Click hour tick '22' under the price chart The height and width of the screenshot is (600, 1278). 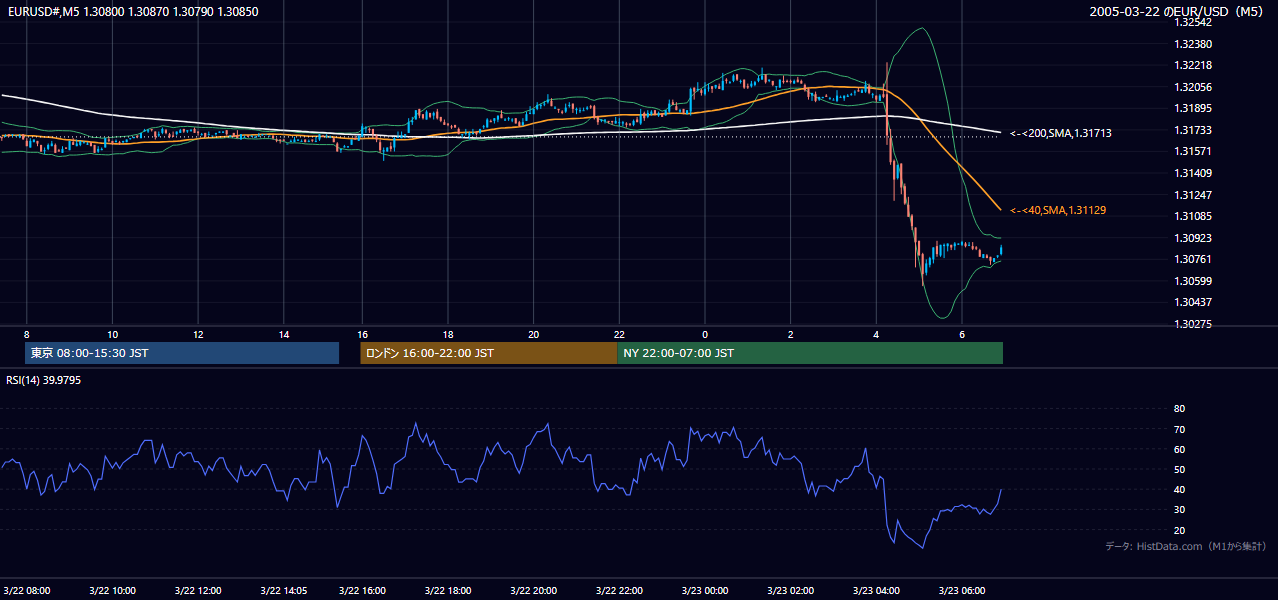coord(619,334)
